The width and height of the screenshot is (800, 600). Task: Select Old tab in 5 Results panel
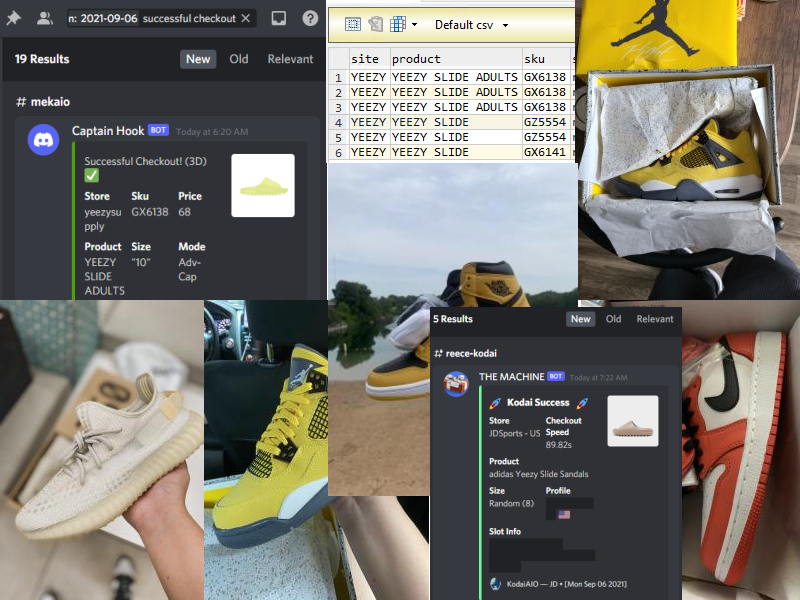(x=613, y=319)
